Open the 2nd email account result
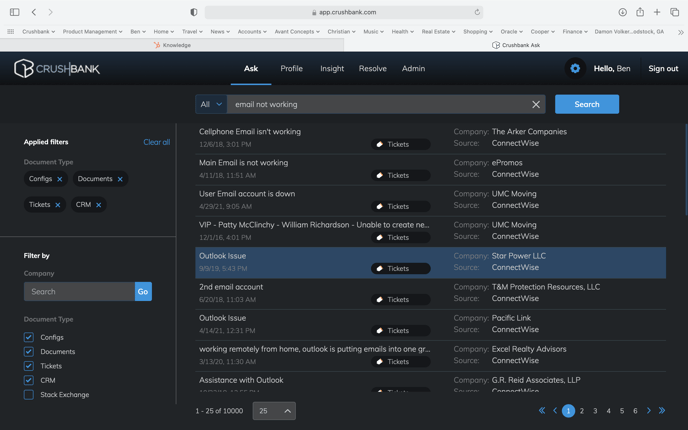The height and width of the screenshot is (430, 688). point(430,294)
